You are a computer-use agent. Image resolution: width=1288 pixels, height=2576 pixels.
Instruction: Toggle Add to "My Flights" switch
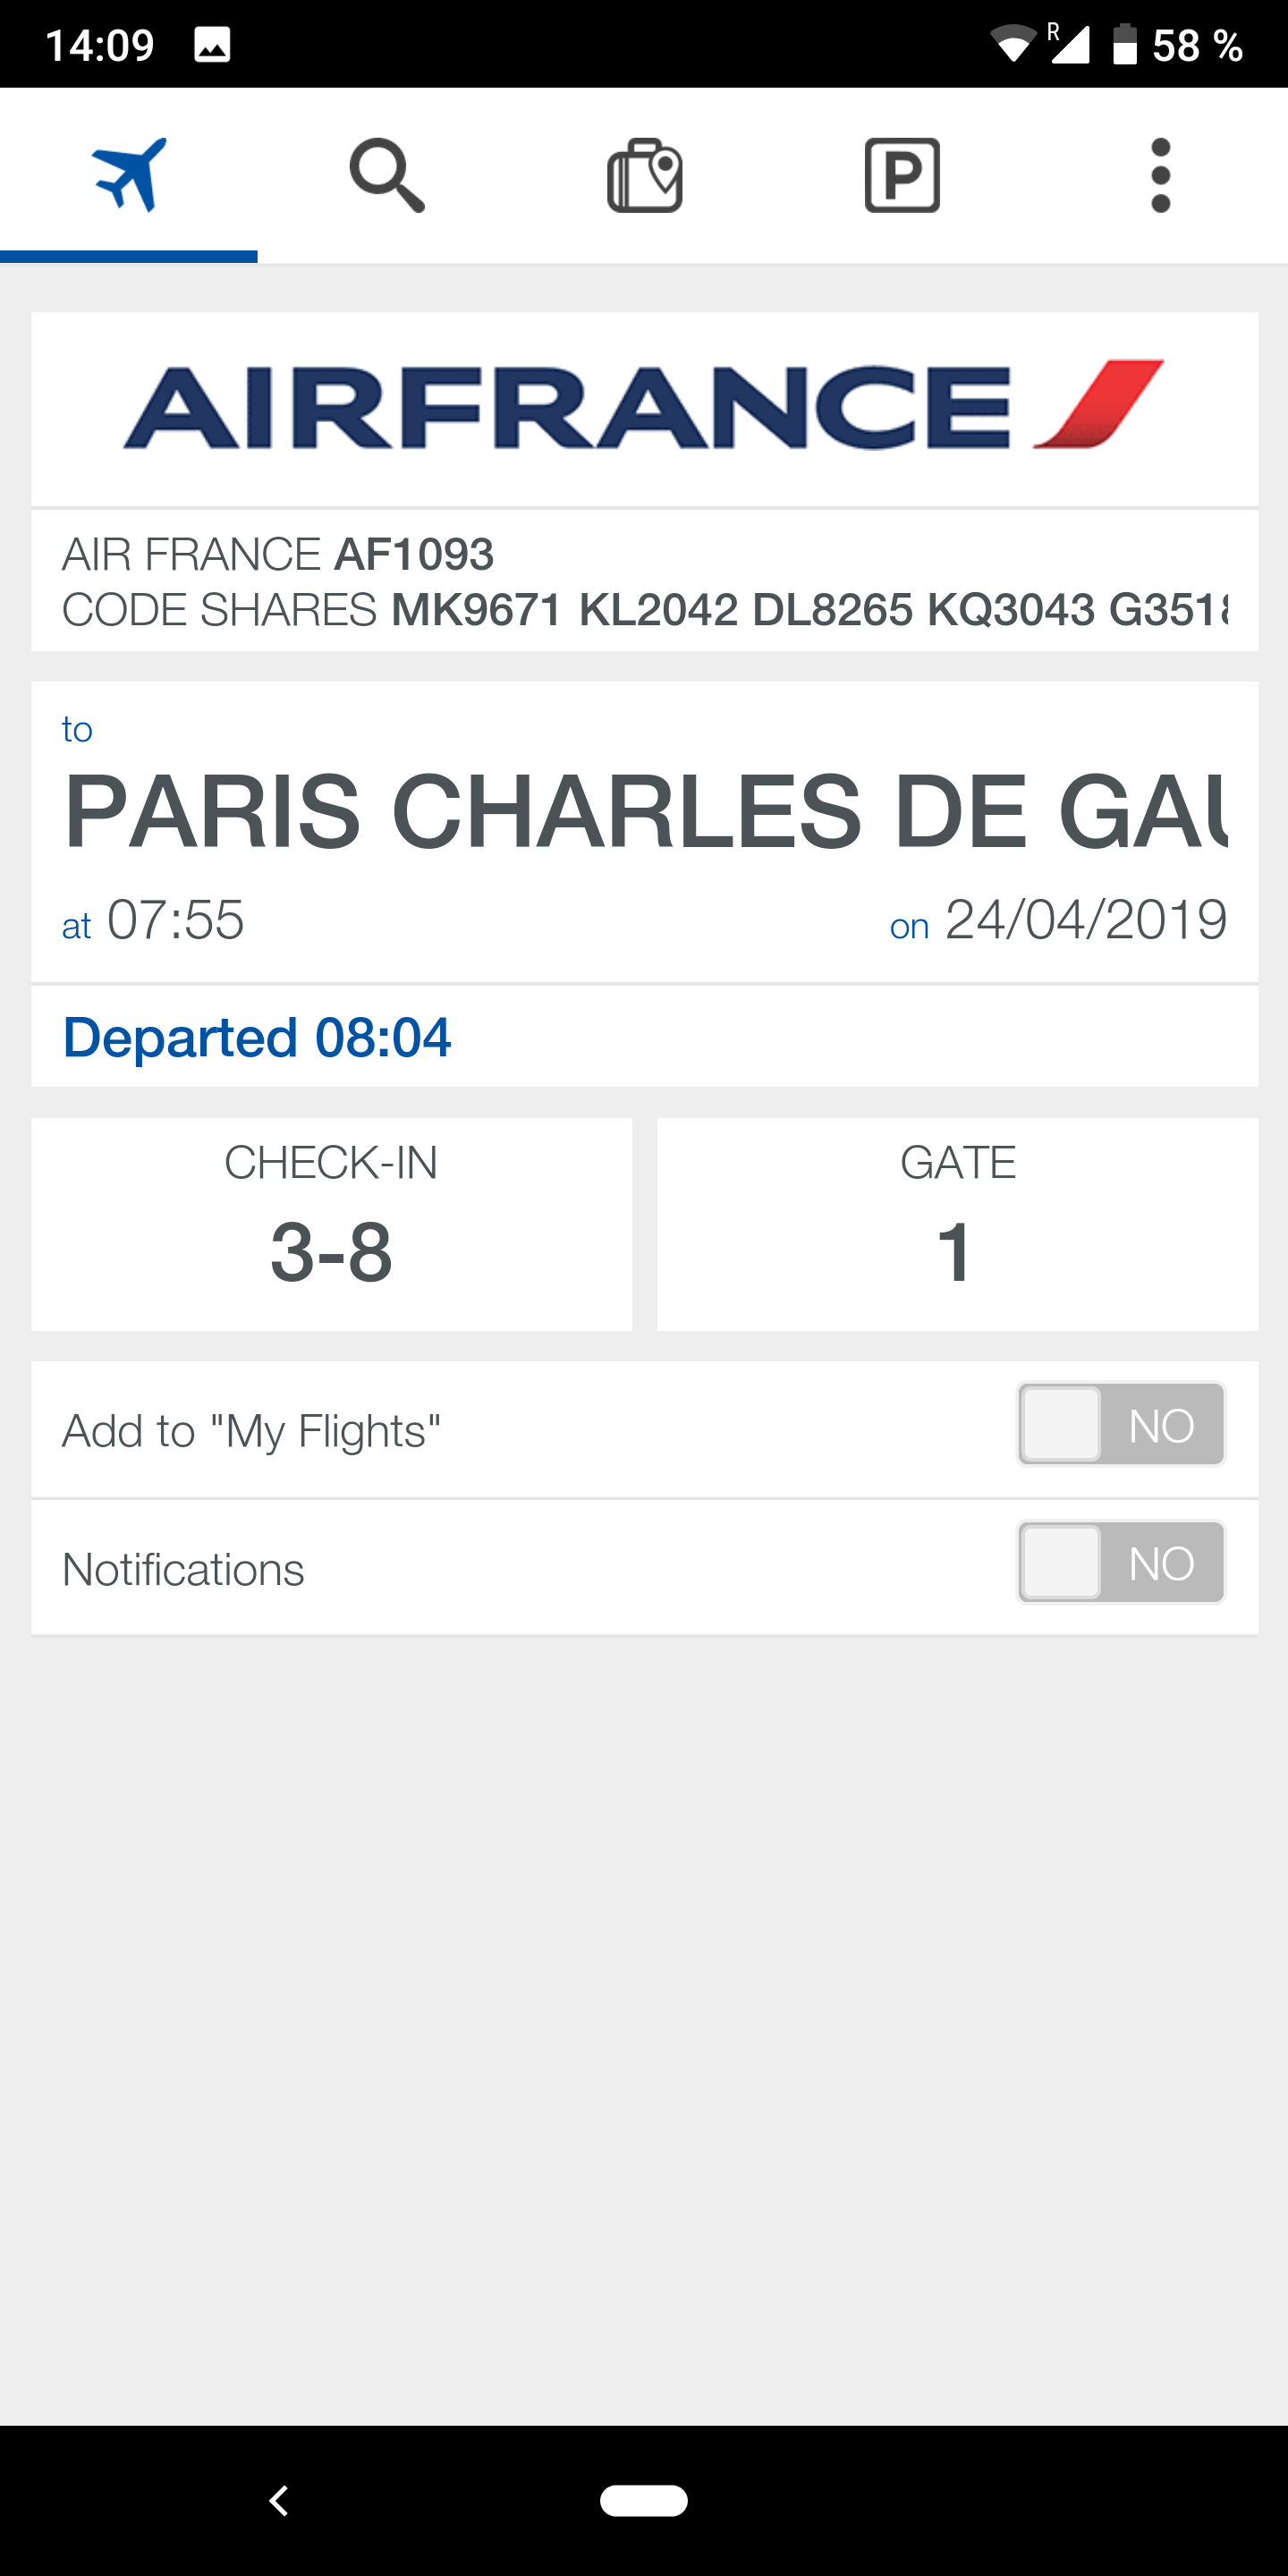click(1121, 1424)
